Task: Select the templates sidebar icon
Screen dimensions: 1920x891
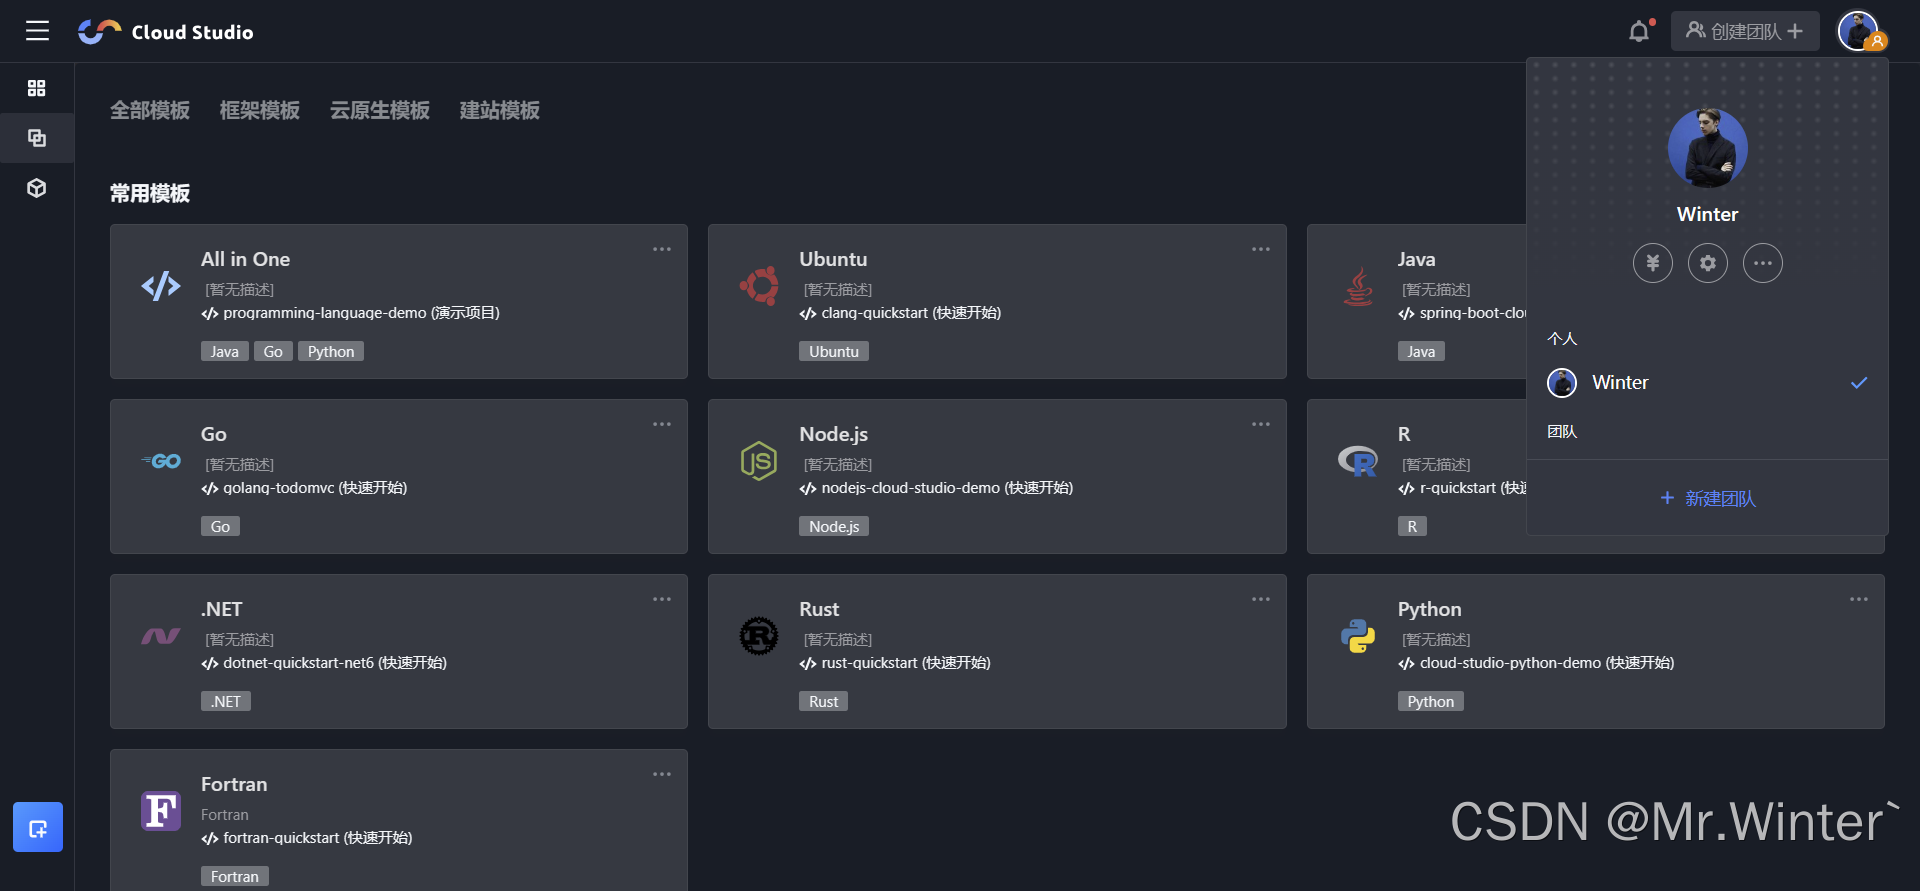Action: click(37, 138)
